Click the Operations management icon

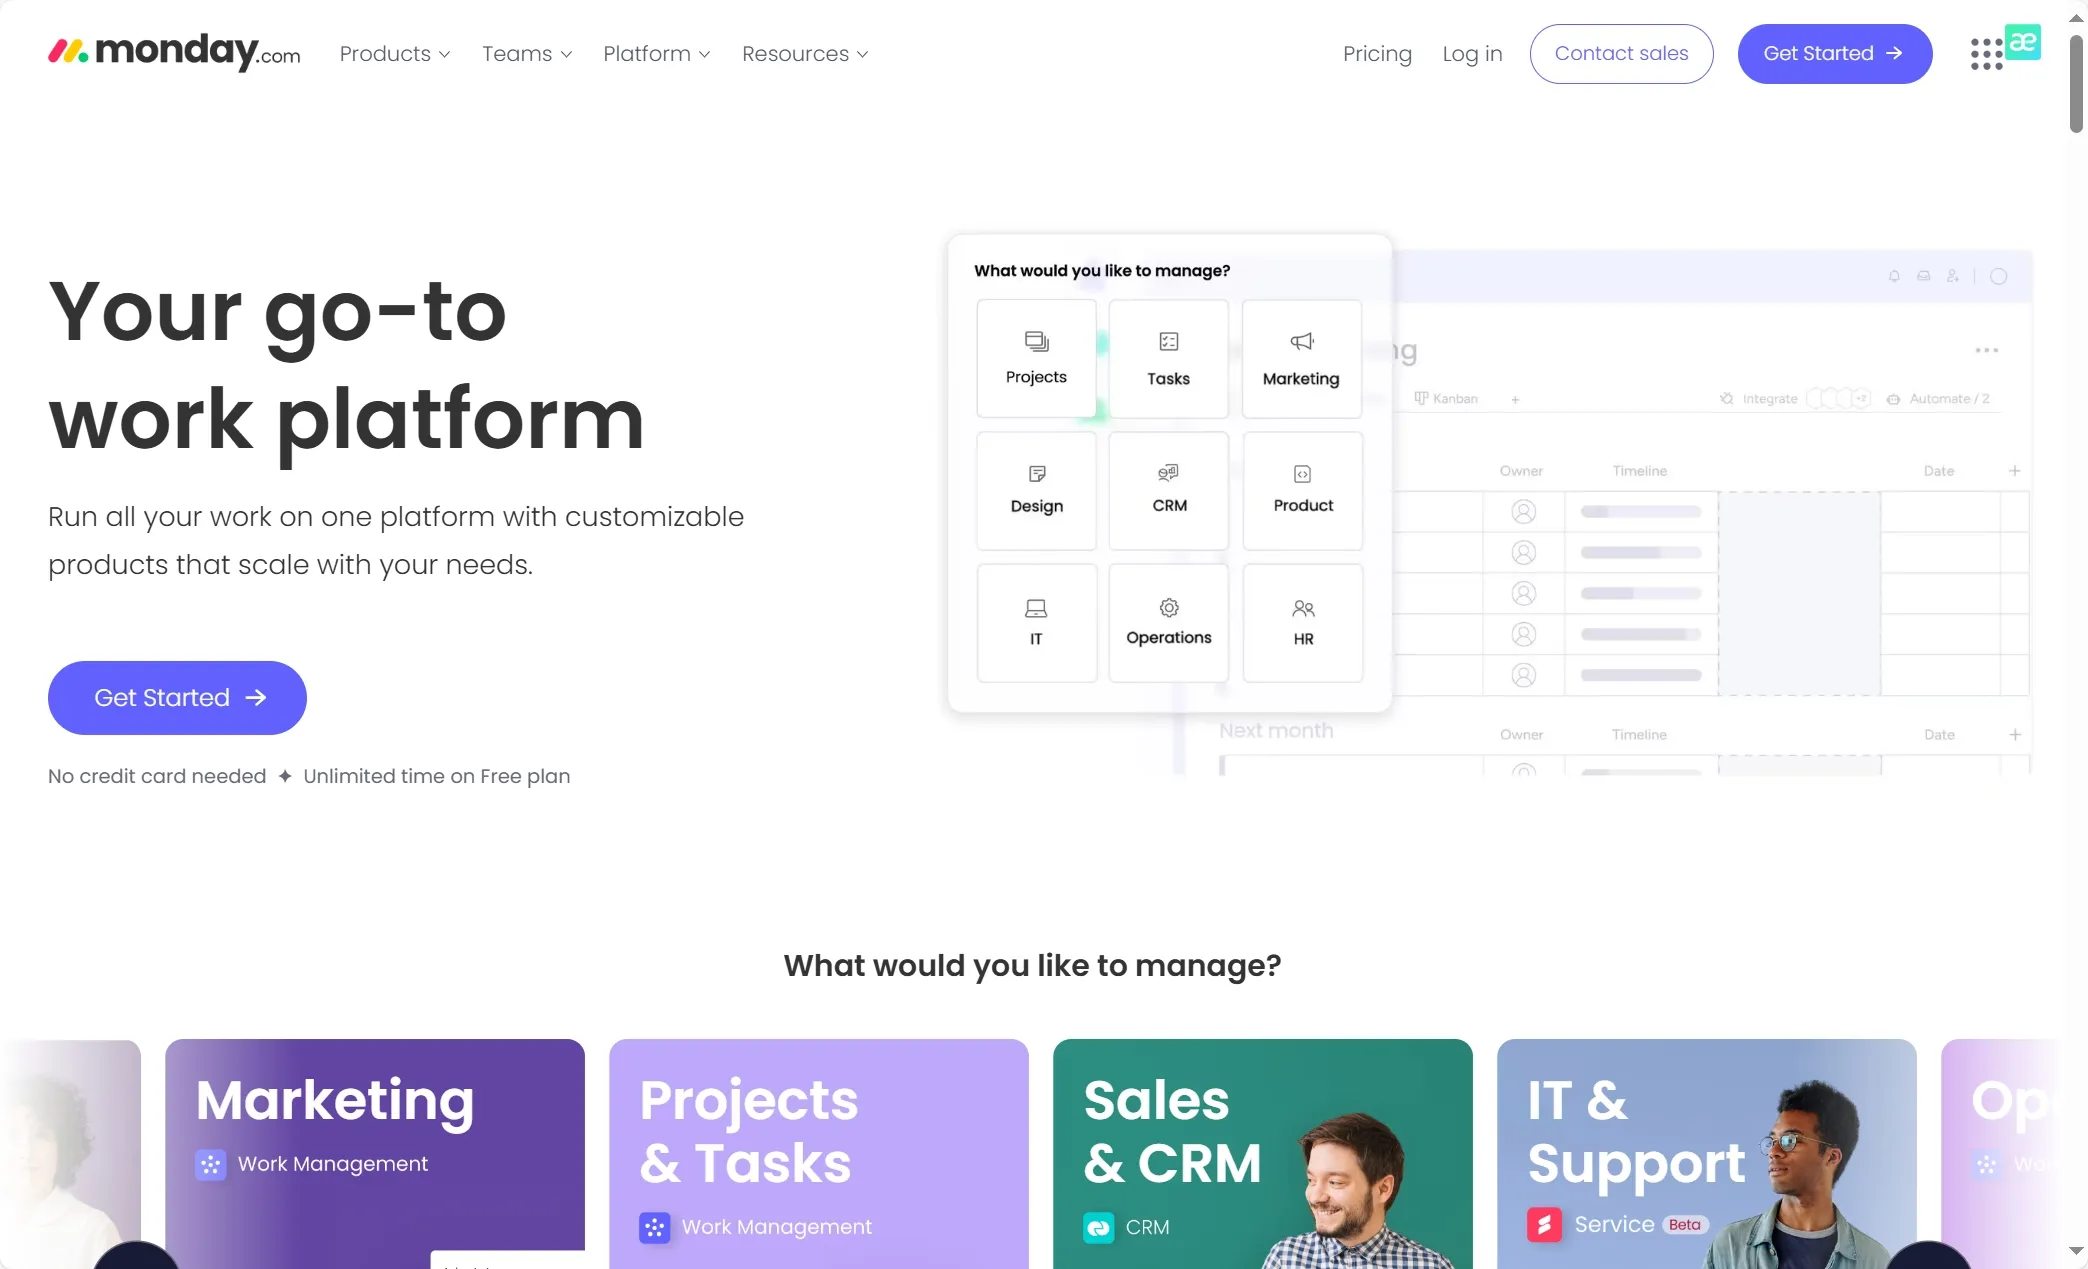point(1169,620)
